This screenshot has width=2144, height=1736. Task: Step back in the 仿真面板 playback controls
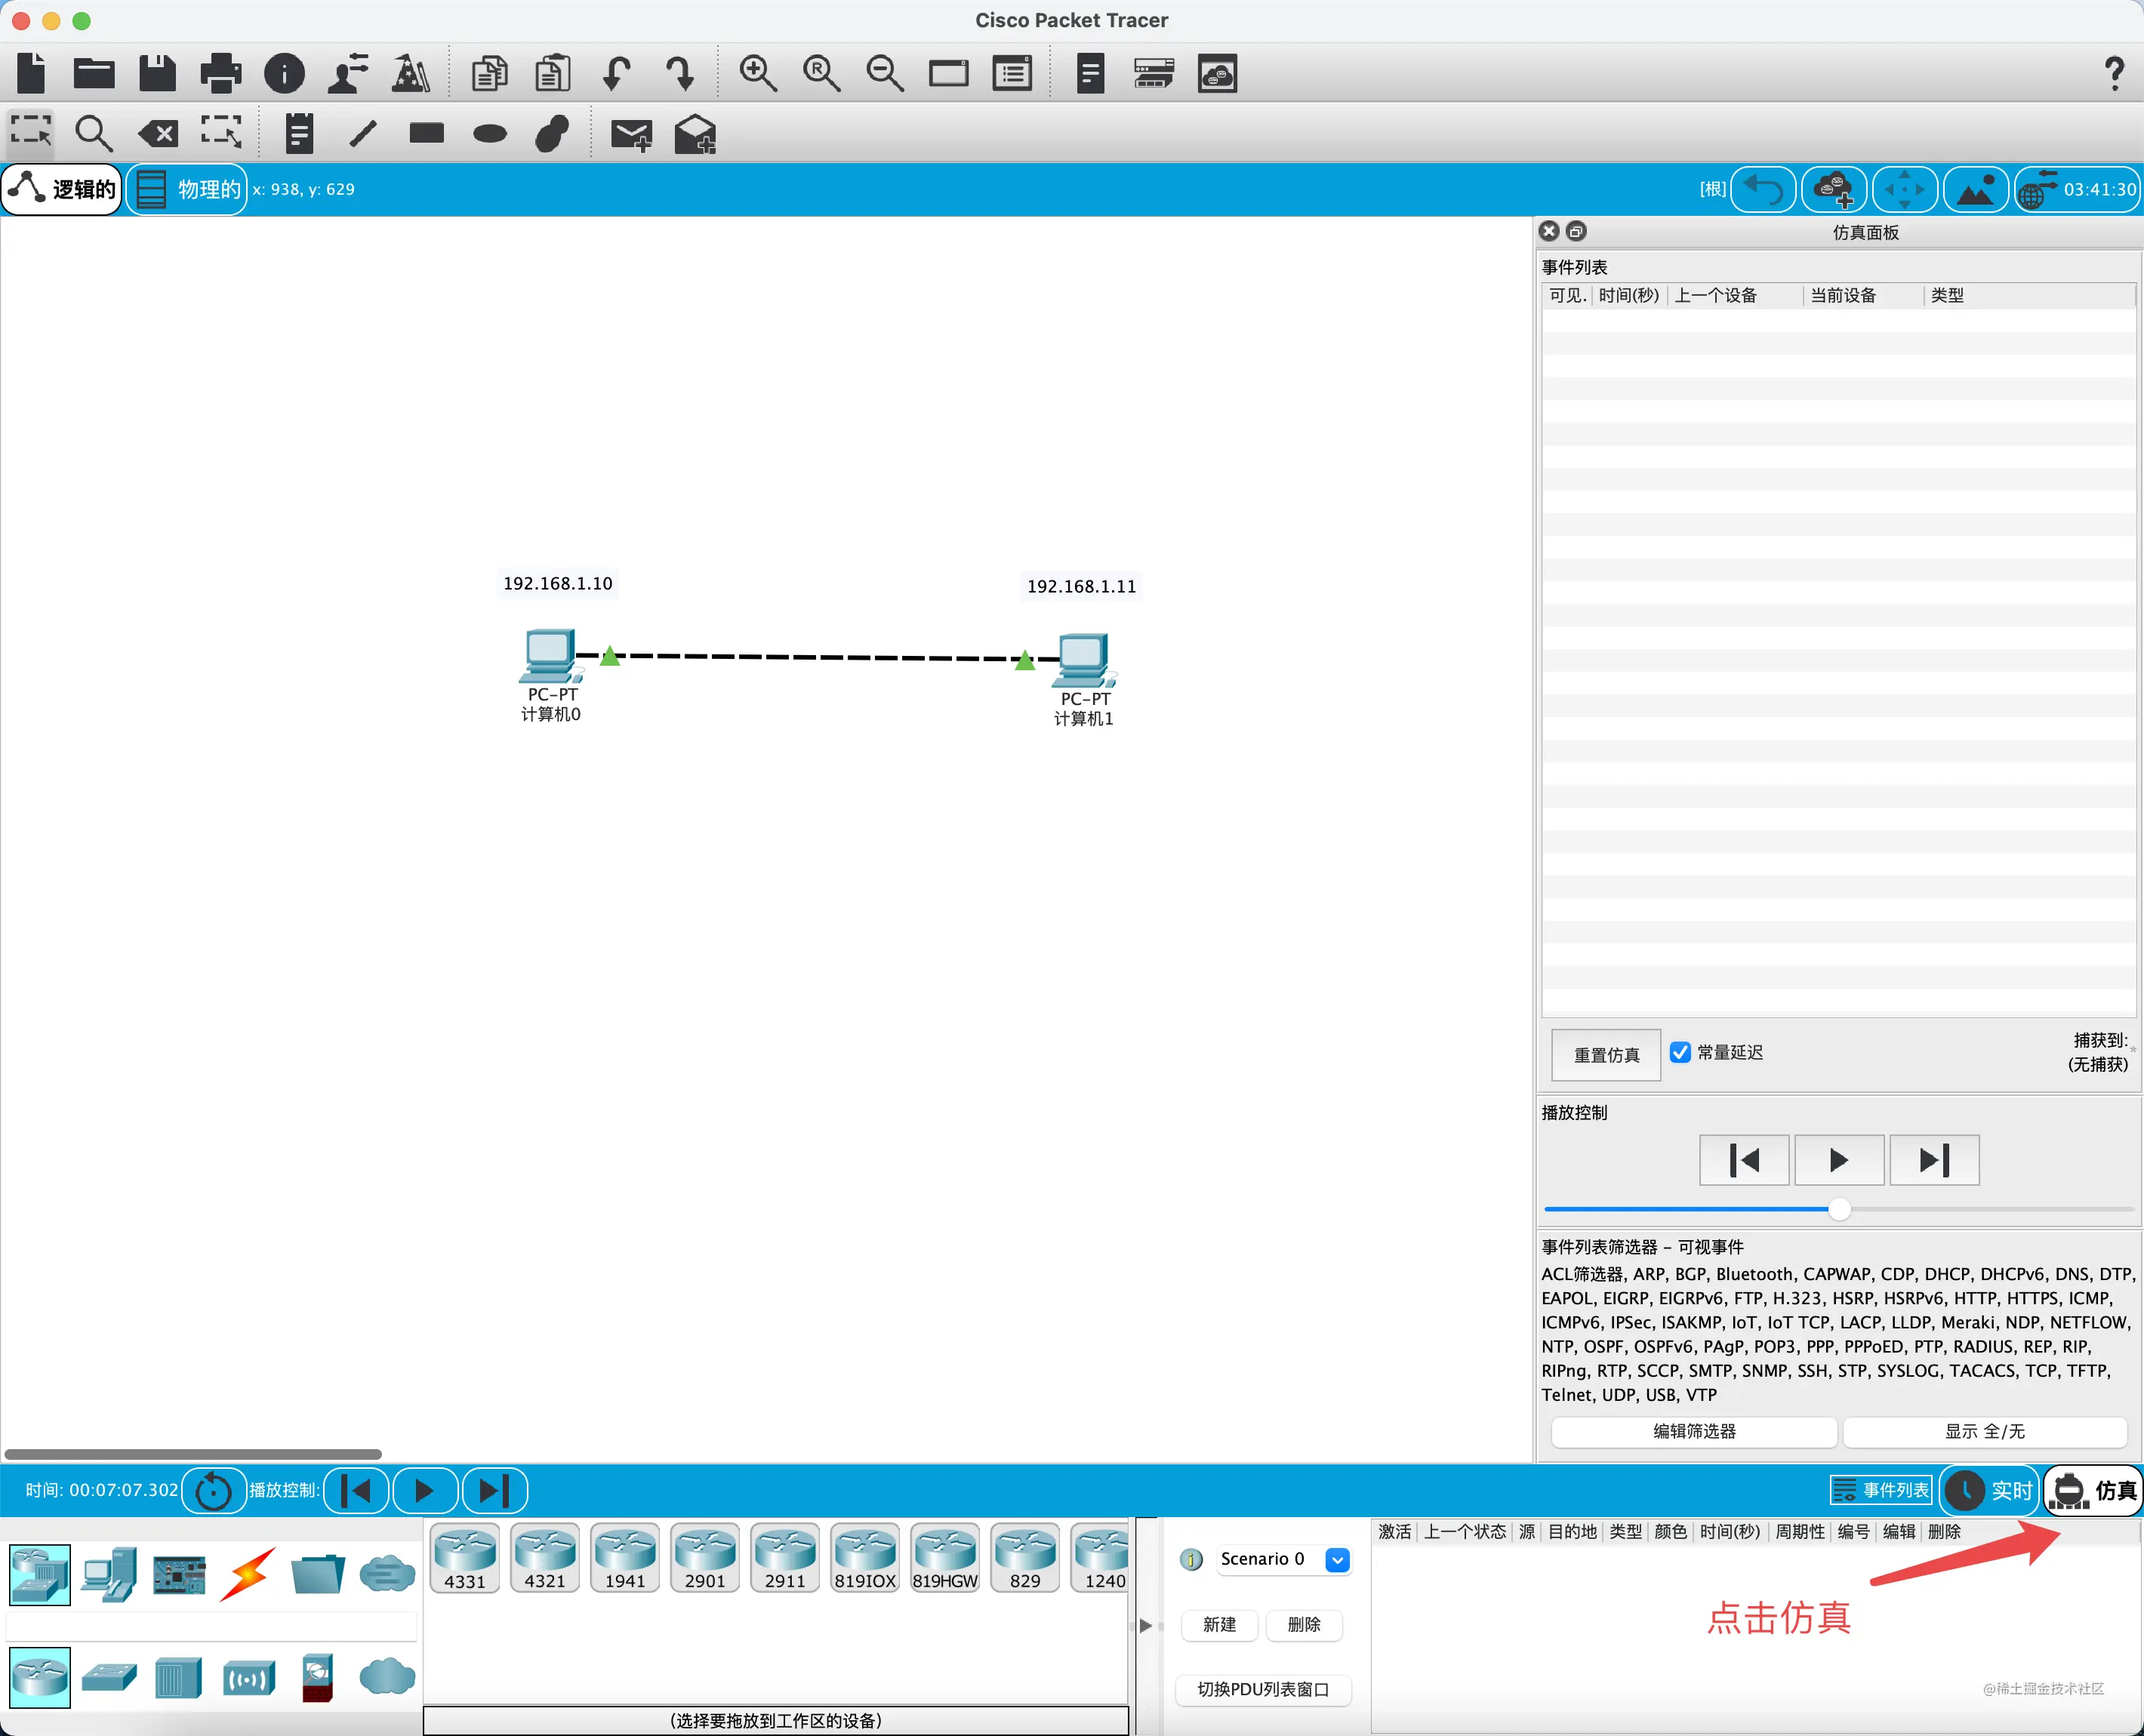[1744, 1160]
